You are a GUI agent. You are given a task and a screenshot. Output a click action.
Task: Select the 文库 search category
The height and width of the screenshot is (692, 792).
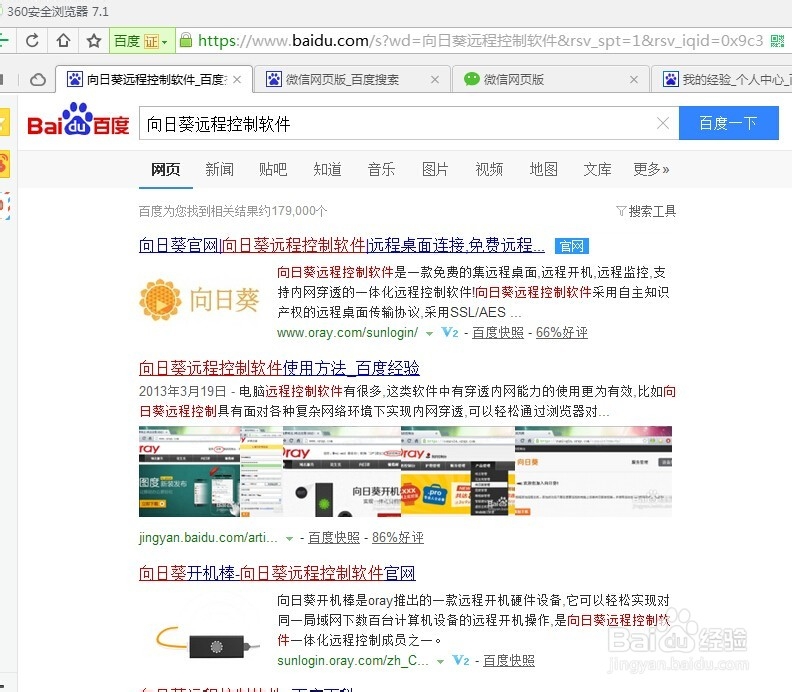[x=598, y=169]
